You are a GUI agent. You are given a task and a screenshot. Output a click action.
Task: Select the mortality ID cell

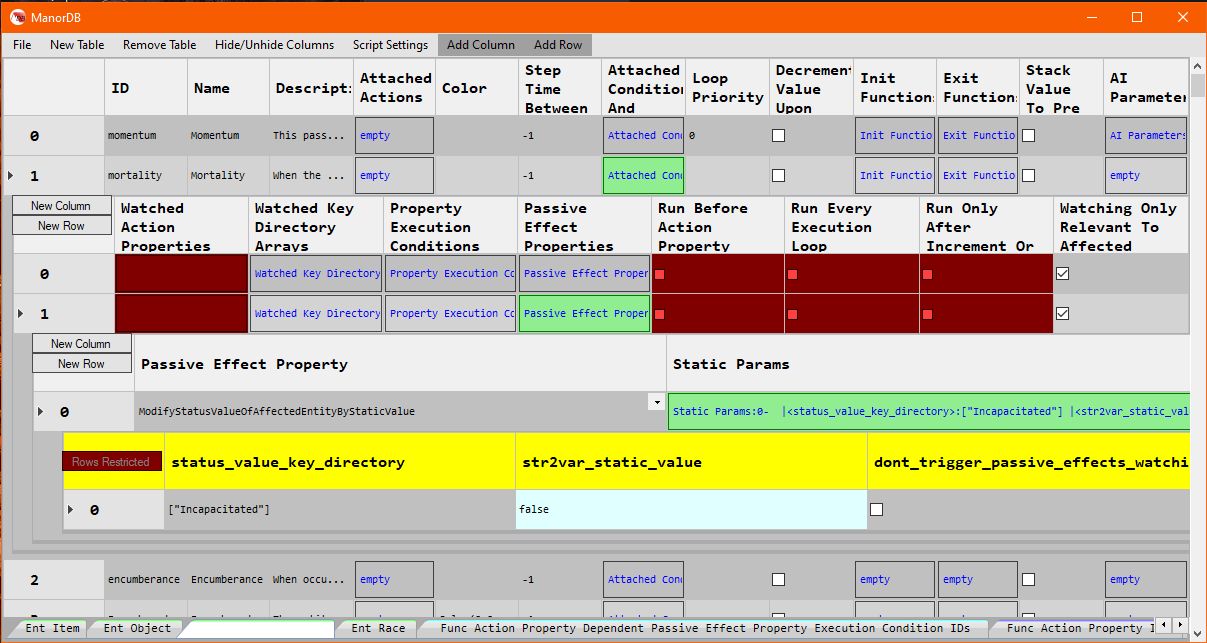click(x=145, y=175)
